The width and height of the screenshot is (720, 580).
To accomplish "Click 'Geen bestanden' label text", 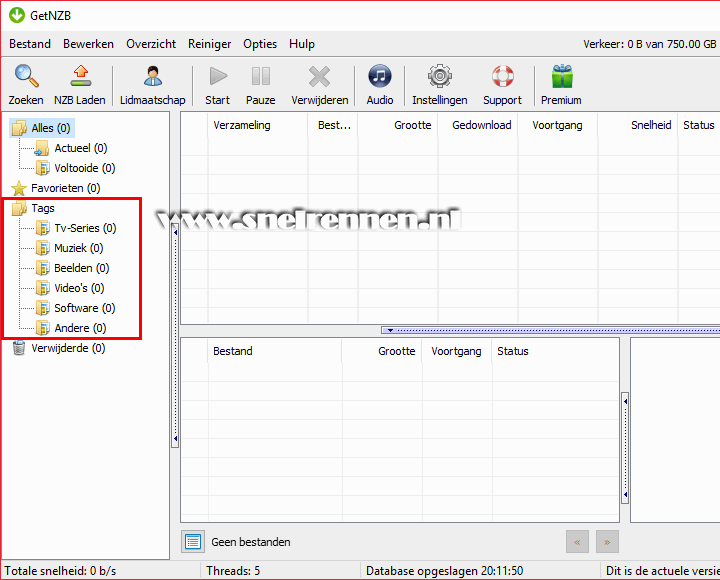I will point(251,542).
